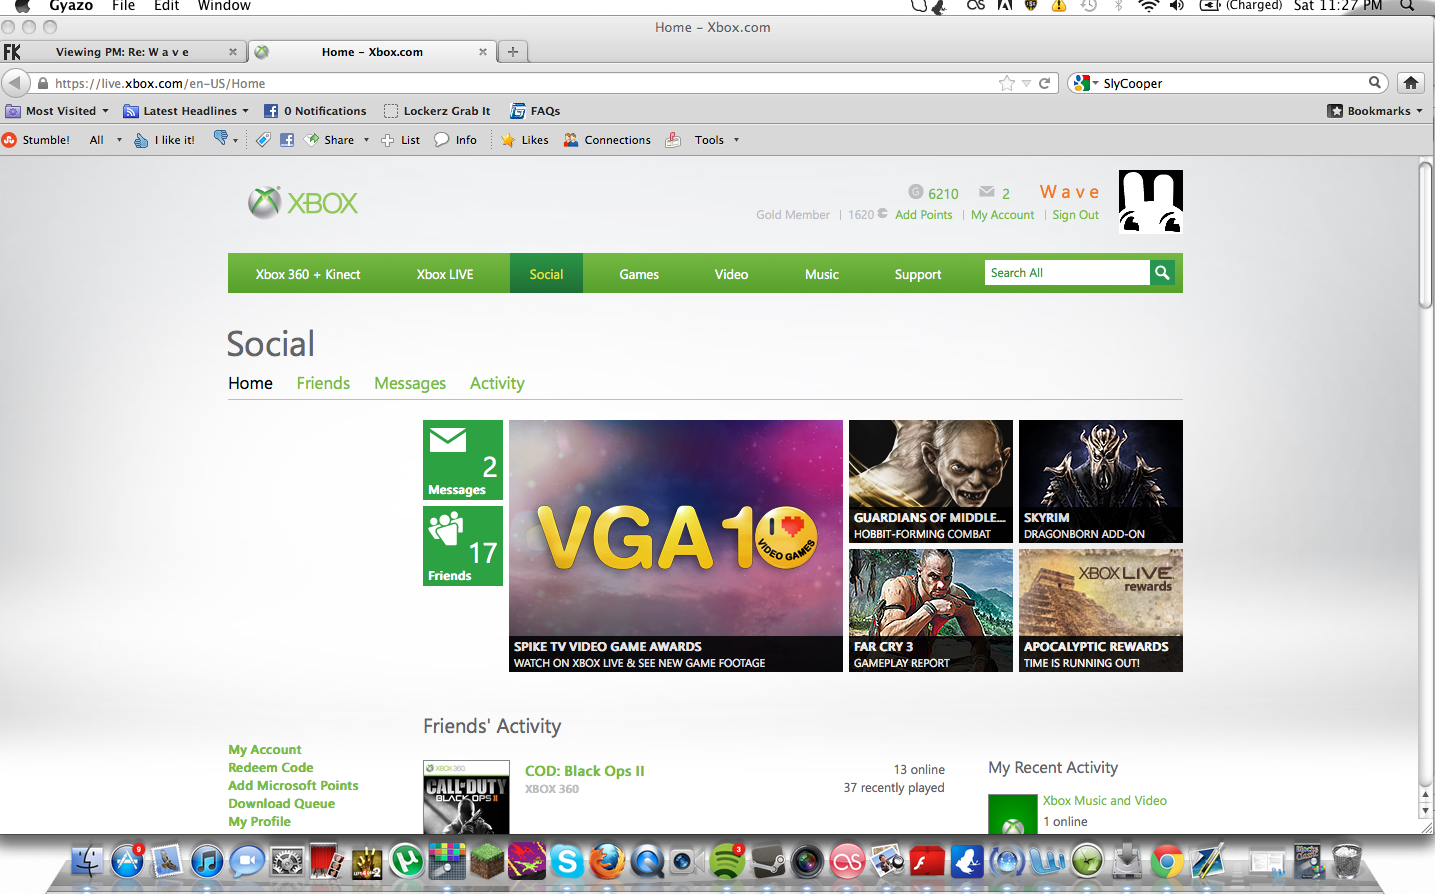Open the Add Points link
The height and width of the screenshot is (894, 1435).
pos(924,215)
